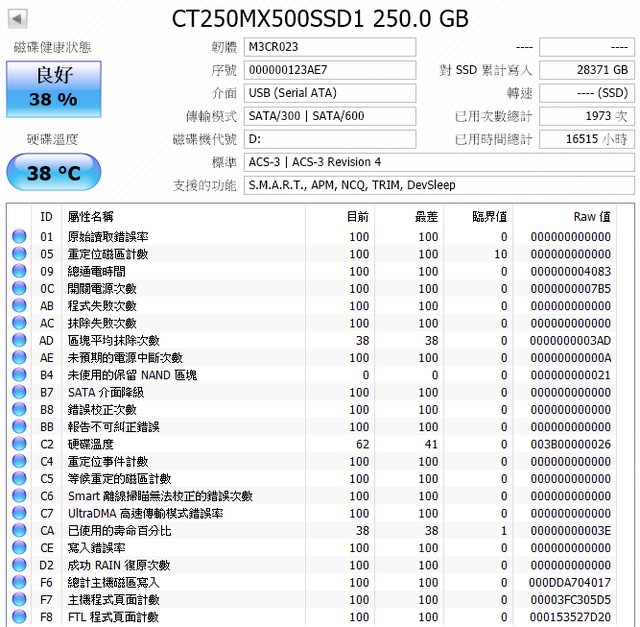Click the status orb for 硬碟溫度 row (C2)
This screenshot has width=640, height=627.
click(x=19, y=444)
